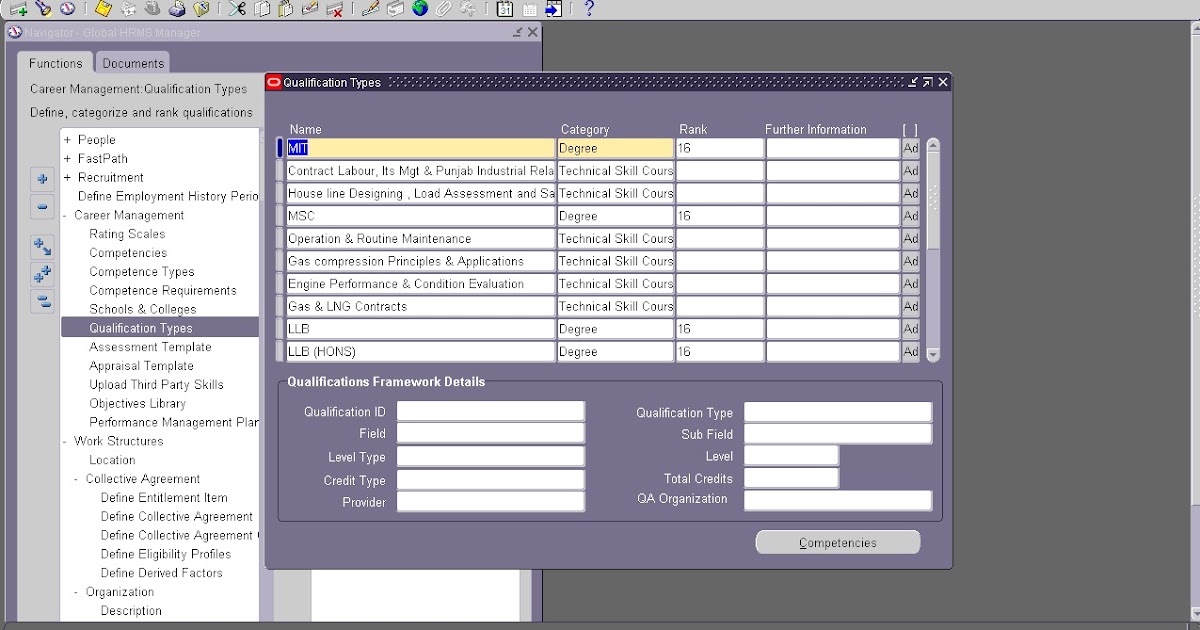Switch to the Functions tab
Screen dimensions: 1200x630
coord(56,63)
